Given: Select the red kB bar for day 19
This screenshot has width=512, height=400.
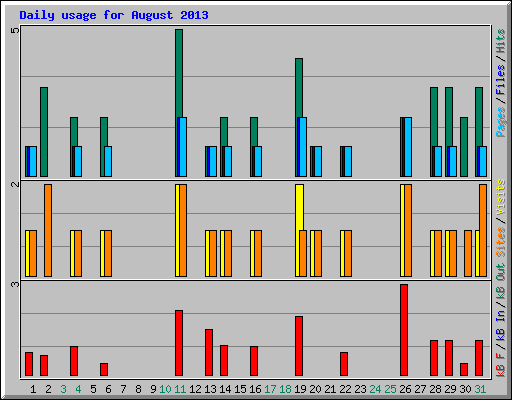Looking at the screenshot, I should [299, 346].
